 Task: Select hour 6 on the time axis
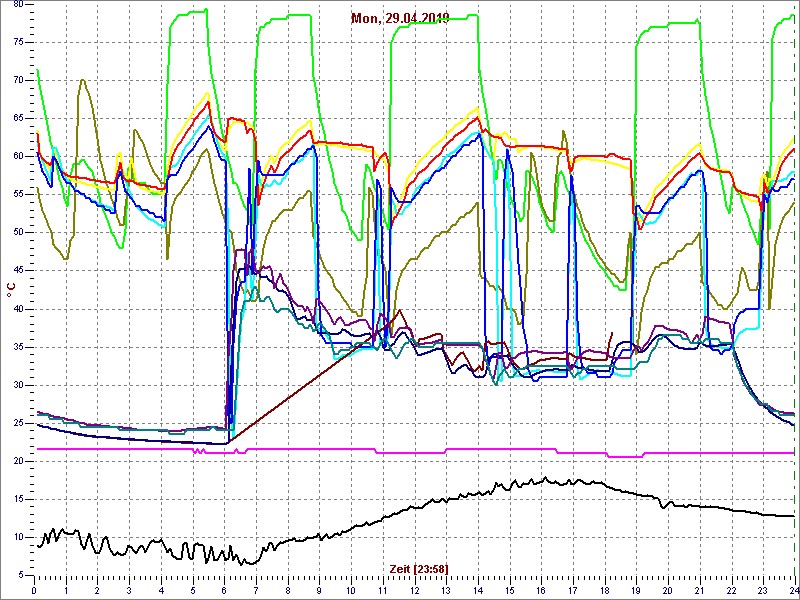tap(224, 590)
